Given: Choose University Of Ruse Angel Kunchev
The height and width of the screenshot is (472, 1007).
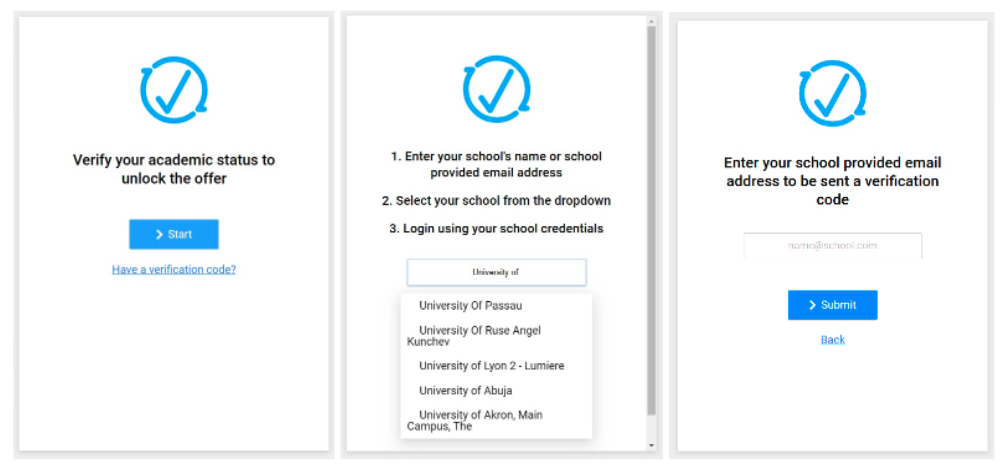Looking at the screenshot, I should point(480,336).
